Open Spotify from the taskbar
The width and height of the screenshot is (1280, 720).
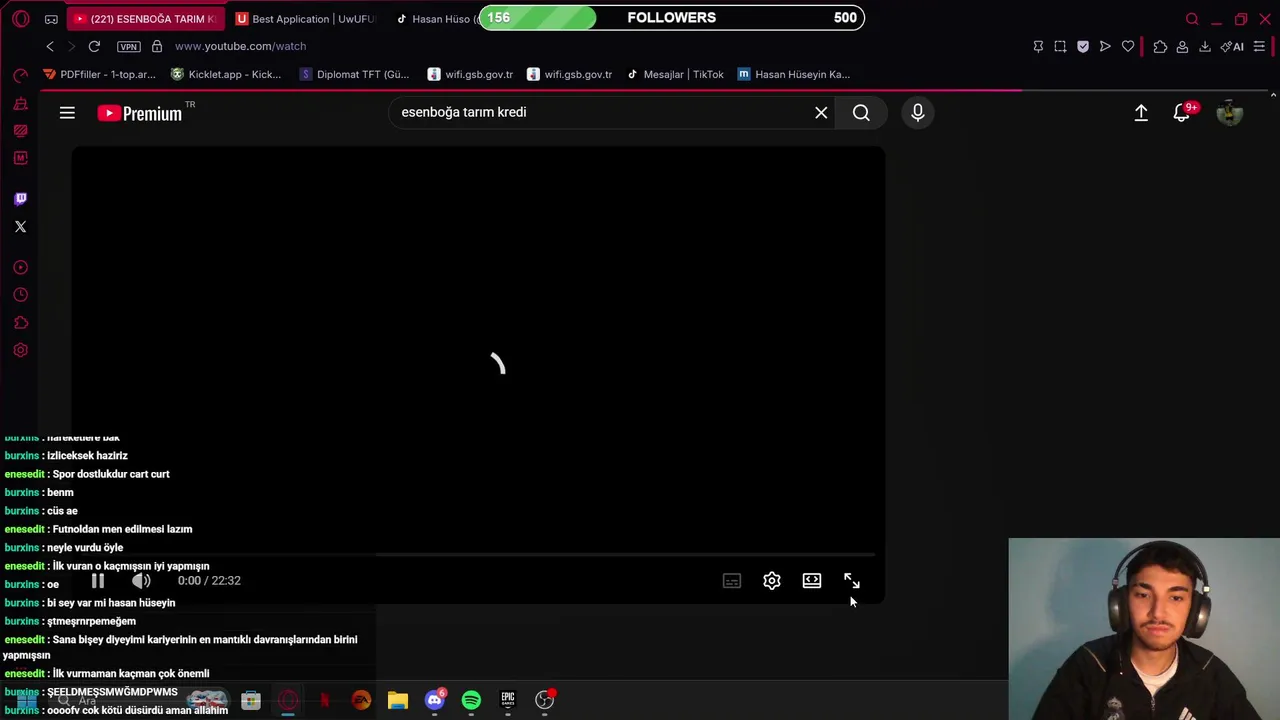click(x=471, y=700)
